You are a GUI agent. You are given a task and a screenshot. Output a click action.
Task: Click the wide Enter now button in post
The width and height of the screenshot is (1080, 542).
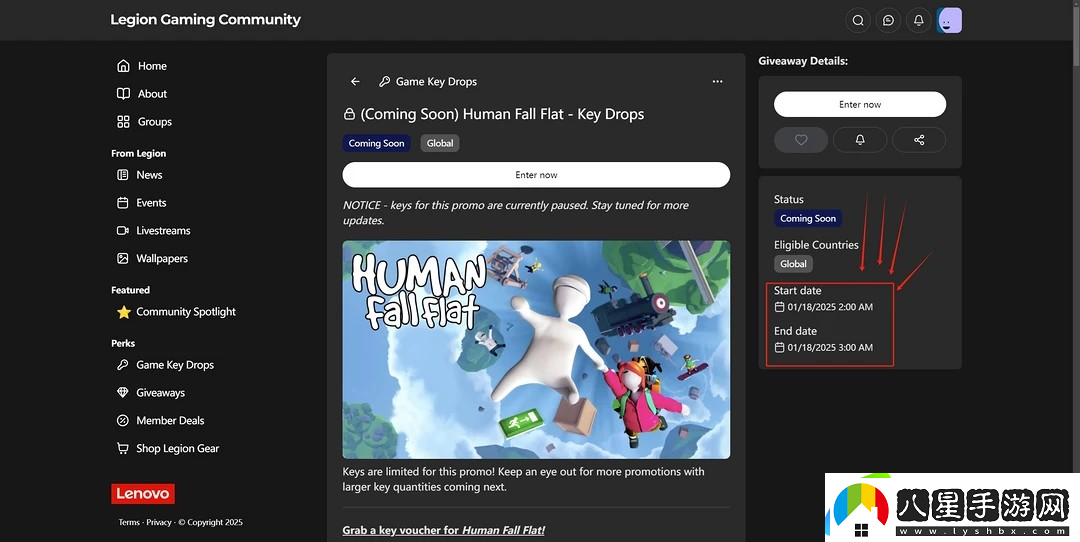[536, 175]
